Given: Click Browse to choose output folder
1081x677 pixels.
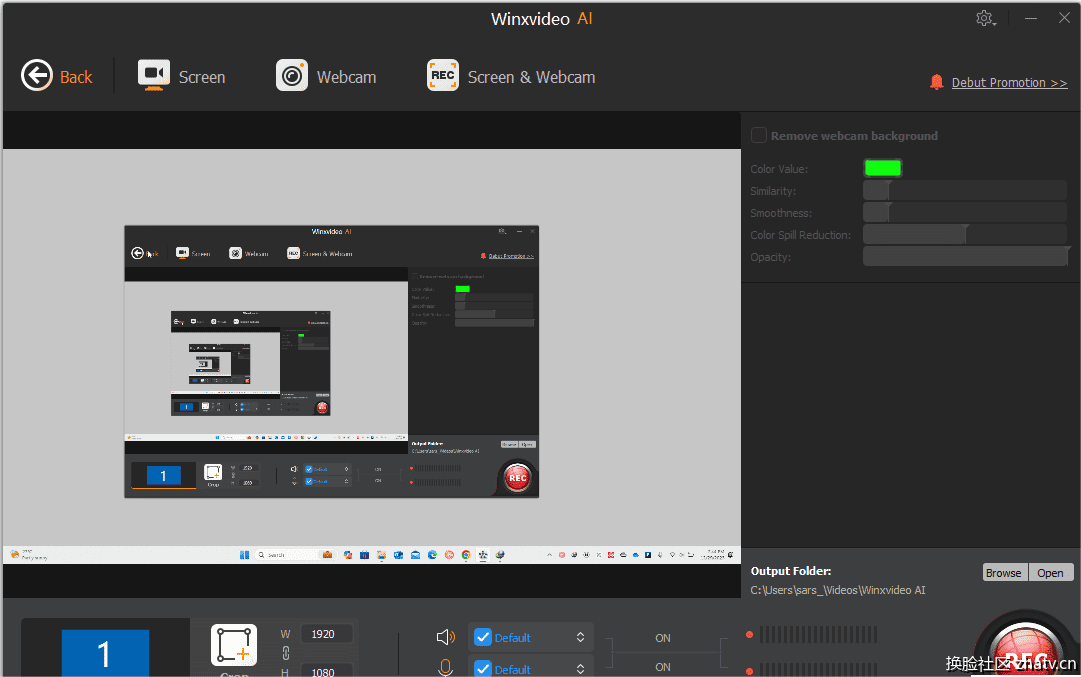Looking at the screenshot, I should pos(1003,573).
